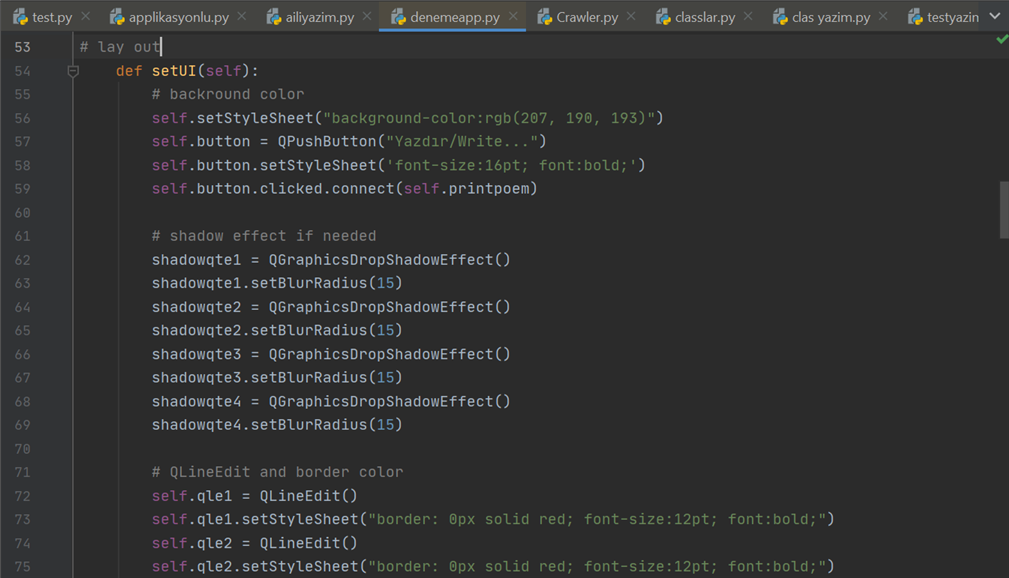This screenshot has height=578, width=1009.
Task: Click the Python icon on testyazin tab
Action: 915,17
